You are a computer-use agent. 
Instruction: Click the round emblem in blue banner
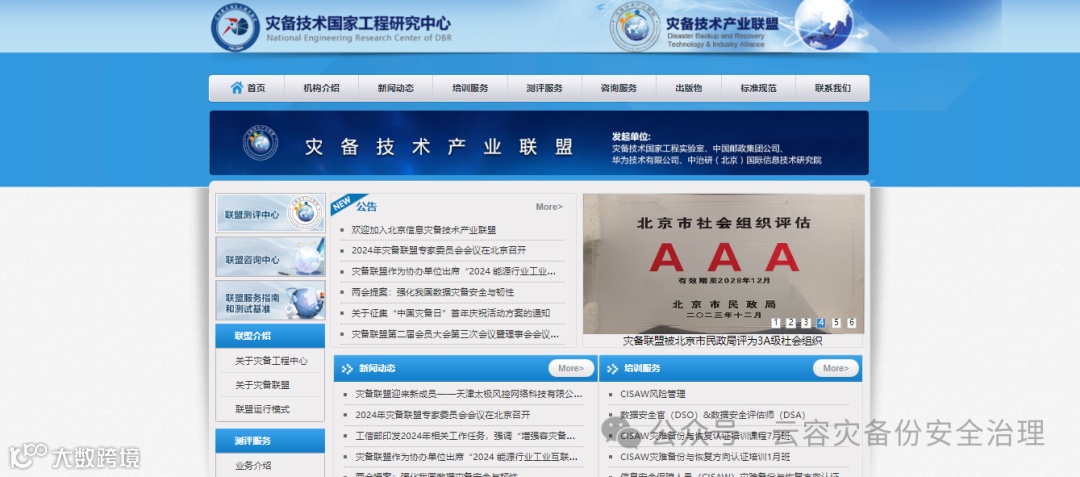click(260, 142)
